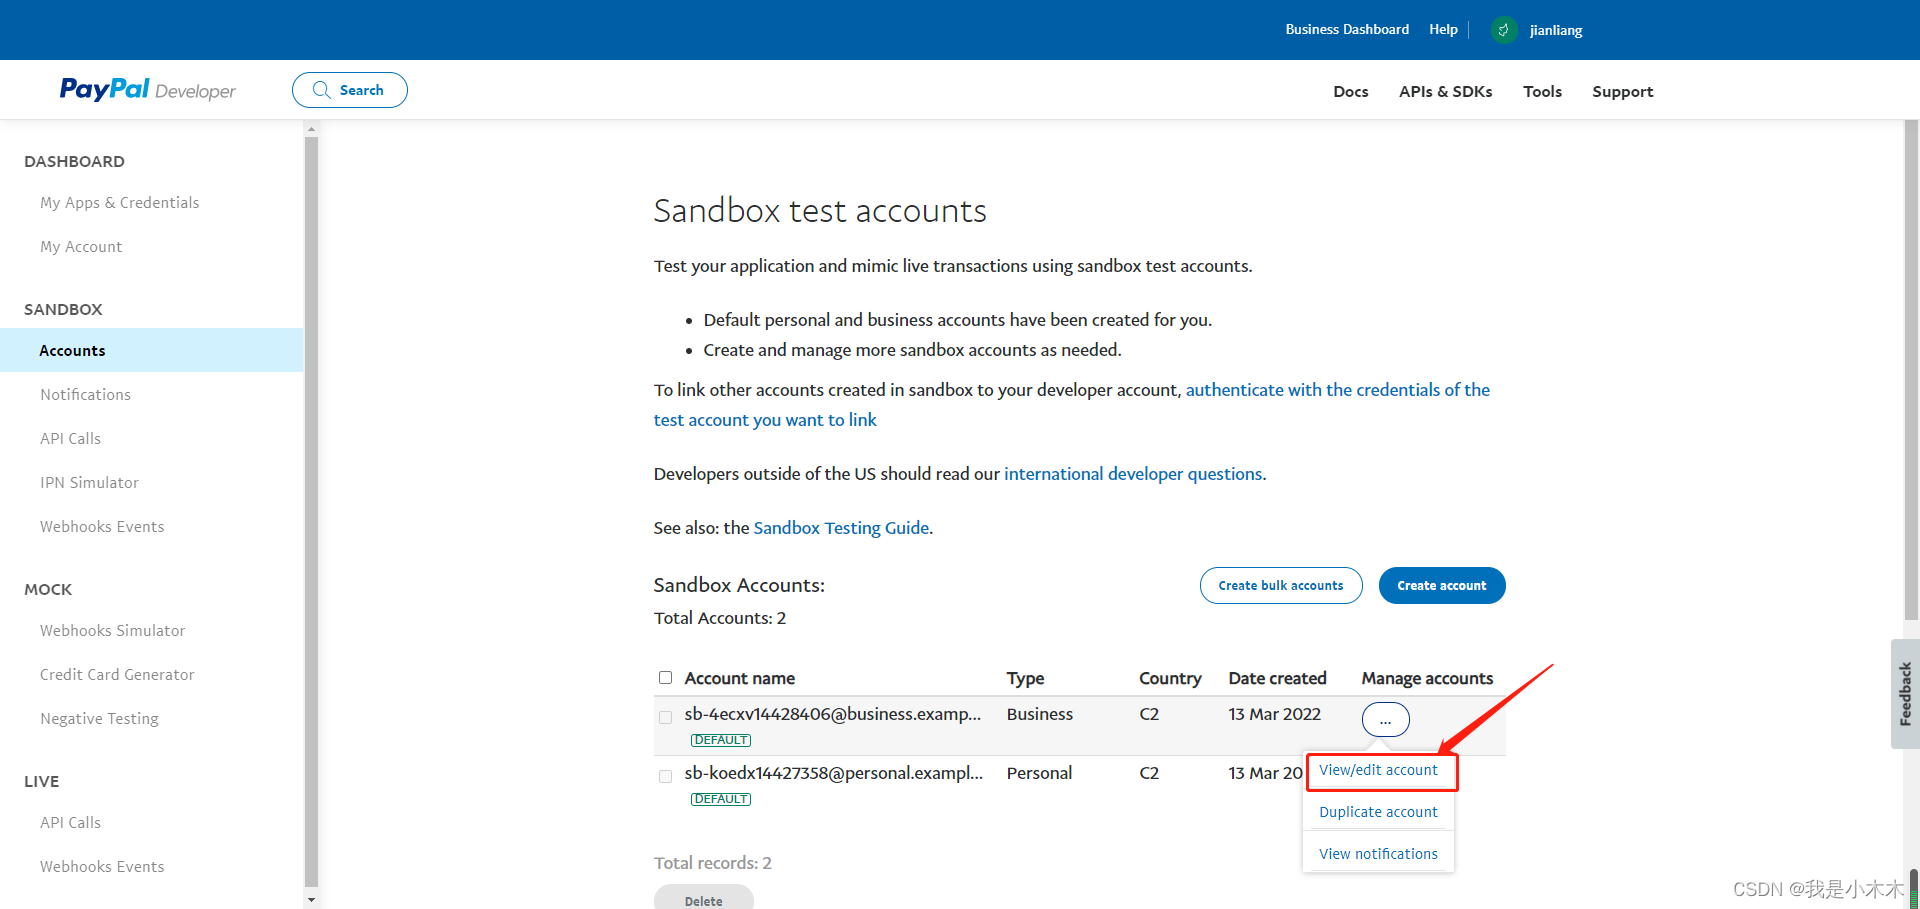
Task: Click the Create account button
Action: (1442, 586)
